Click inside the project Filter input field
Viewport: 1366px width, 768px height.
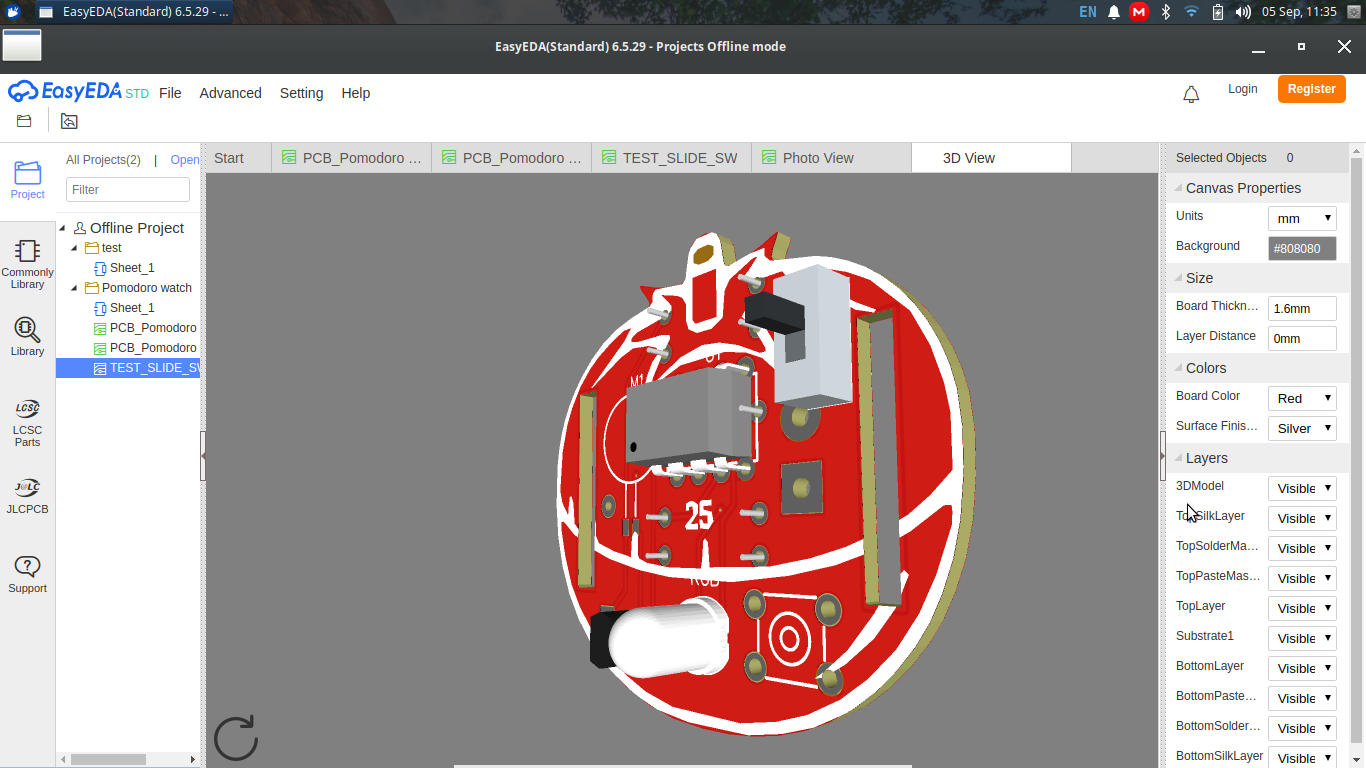(x=127, y=189)
